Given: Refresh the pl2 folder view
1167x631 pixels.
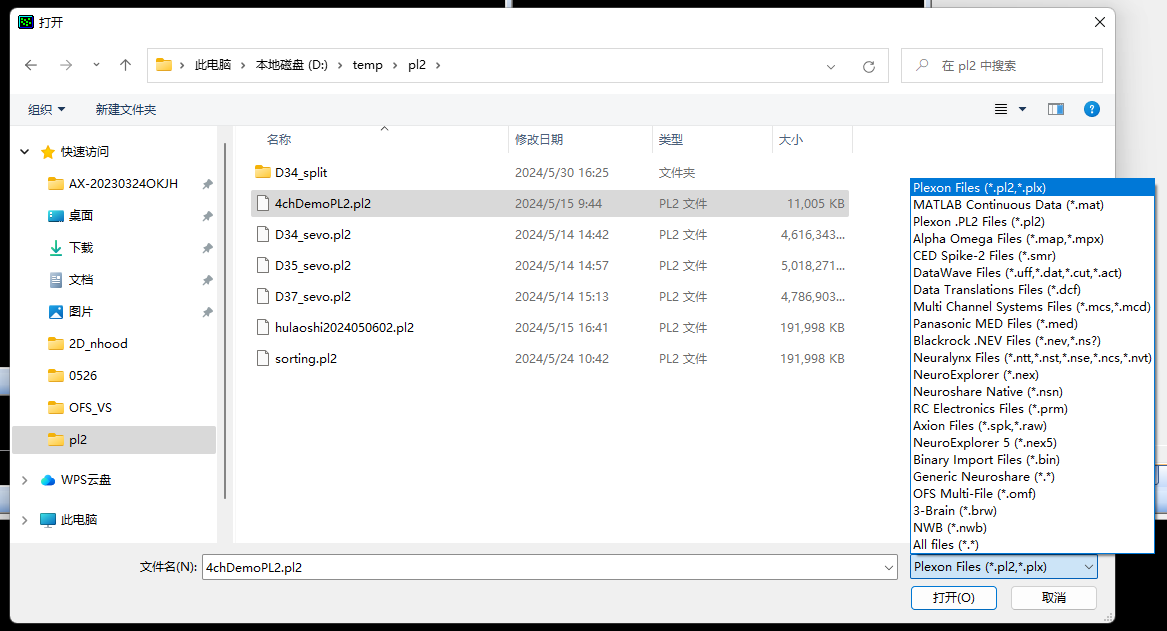Looking at the screenshot, I should coord(869,66).
